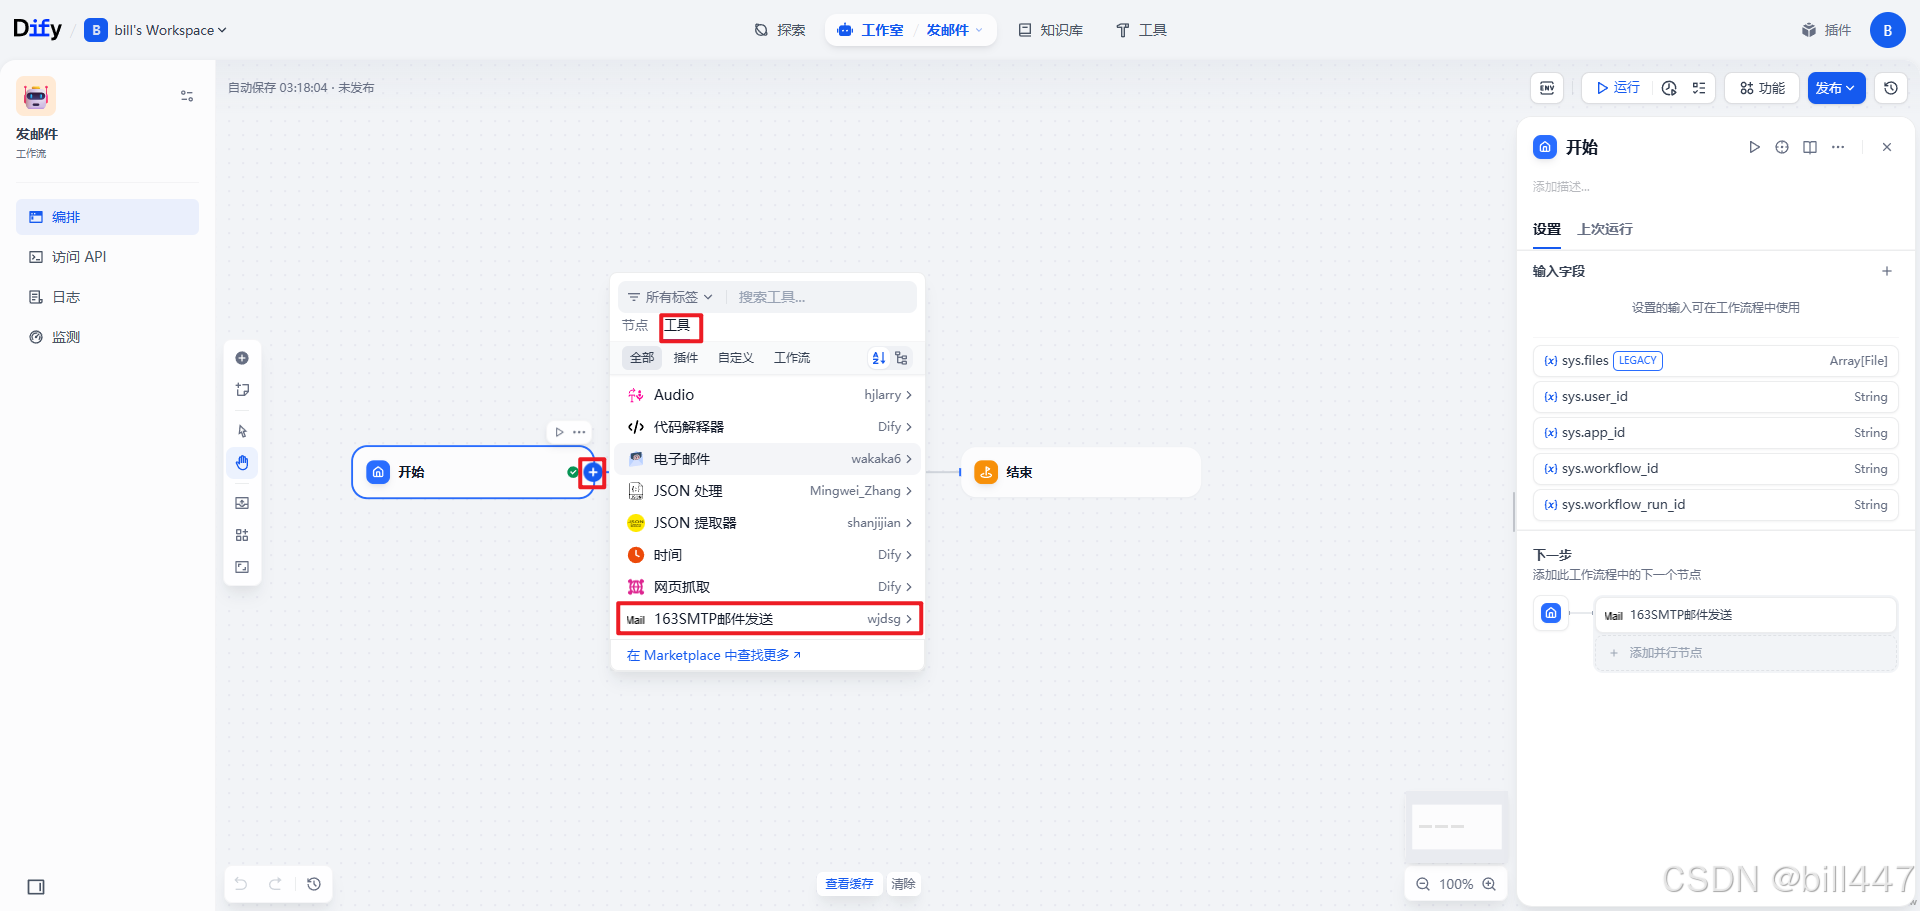Expand the JSON 提取器 tool group

pyautogui.click(x=768, y=523)
